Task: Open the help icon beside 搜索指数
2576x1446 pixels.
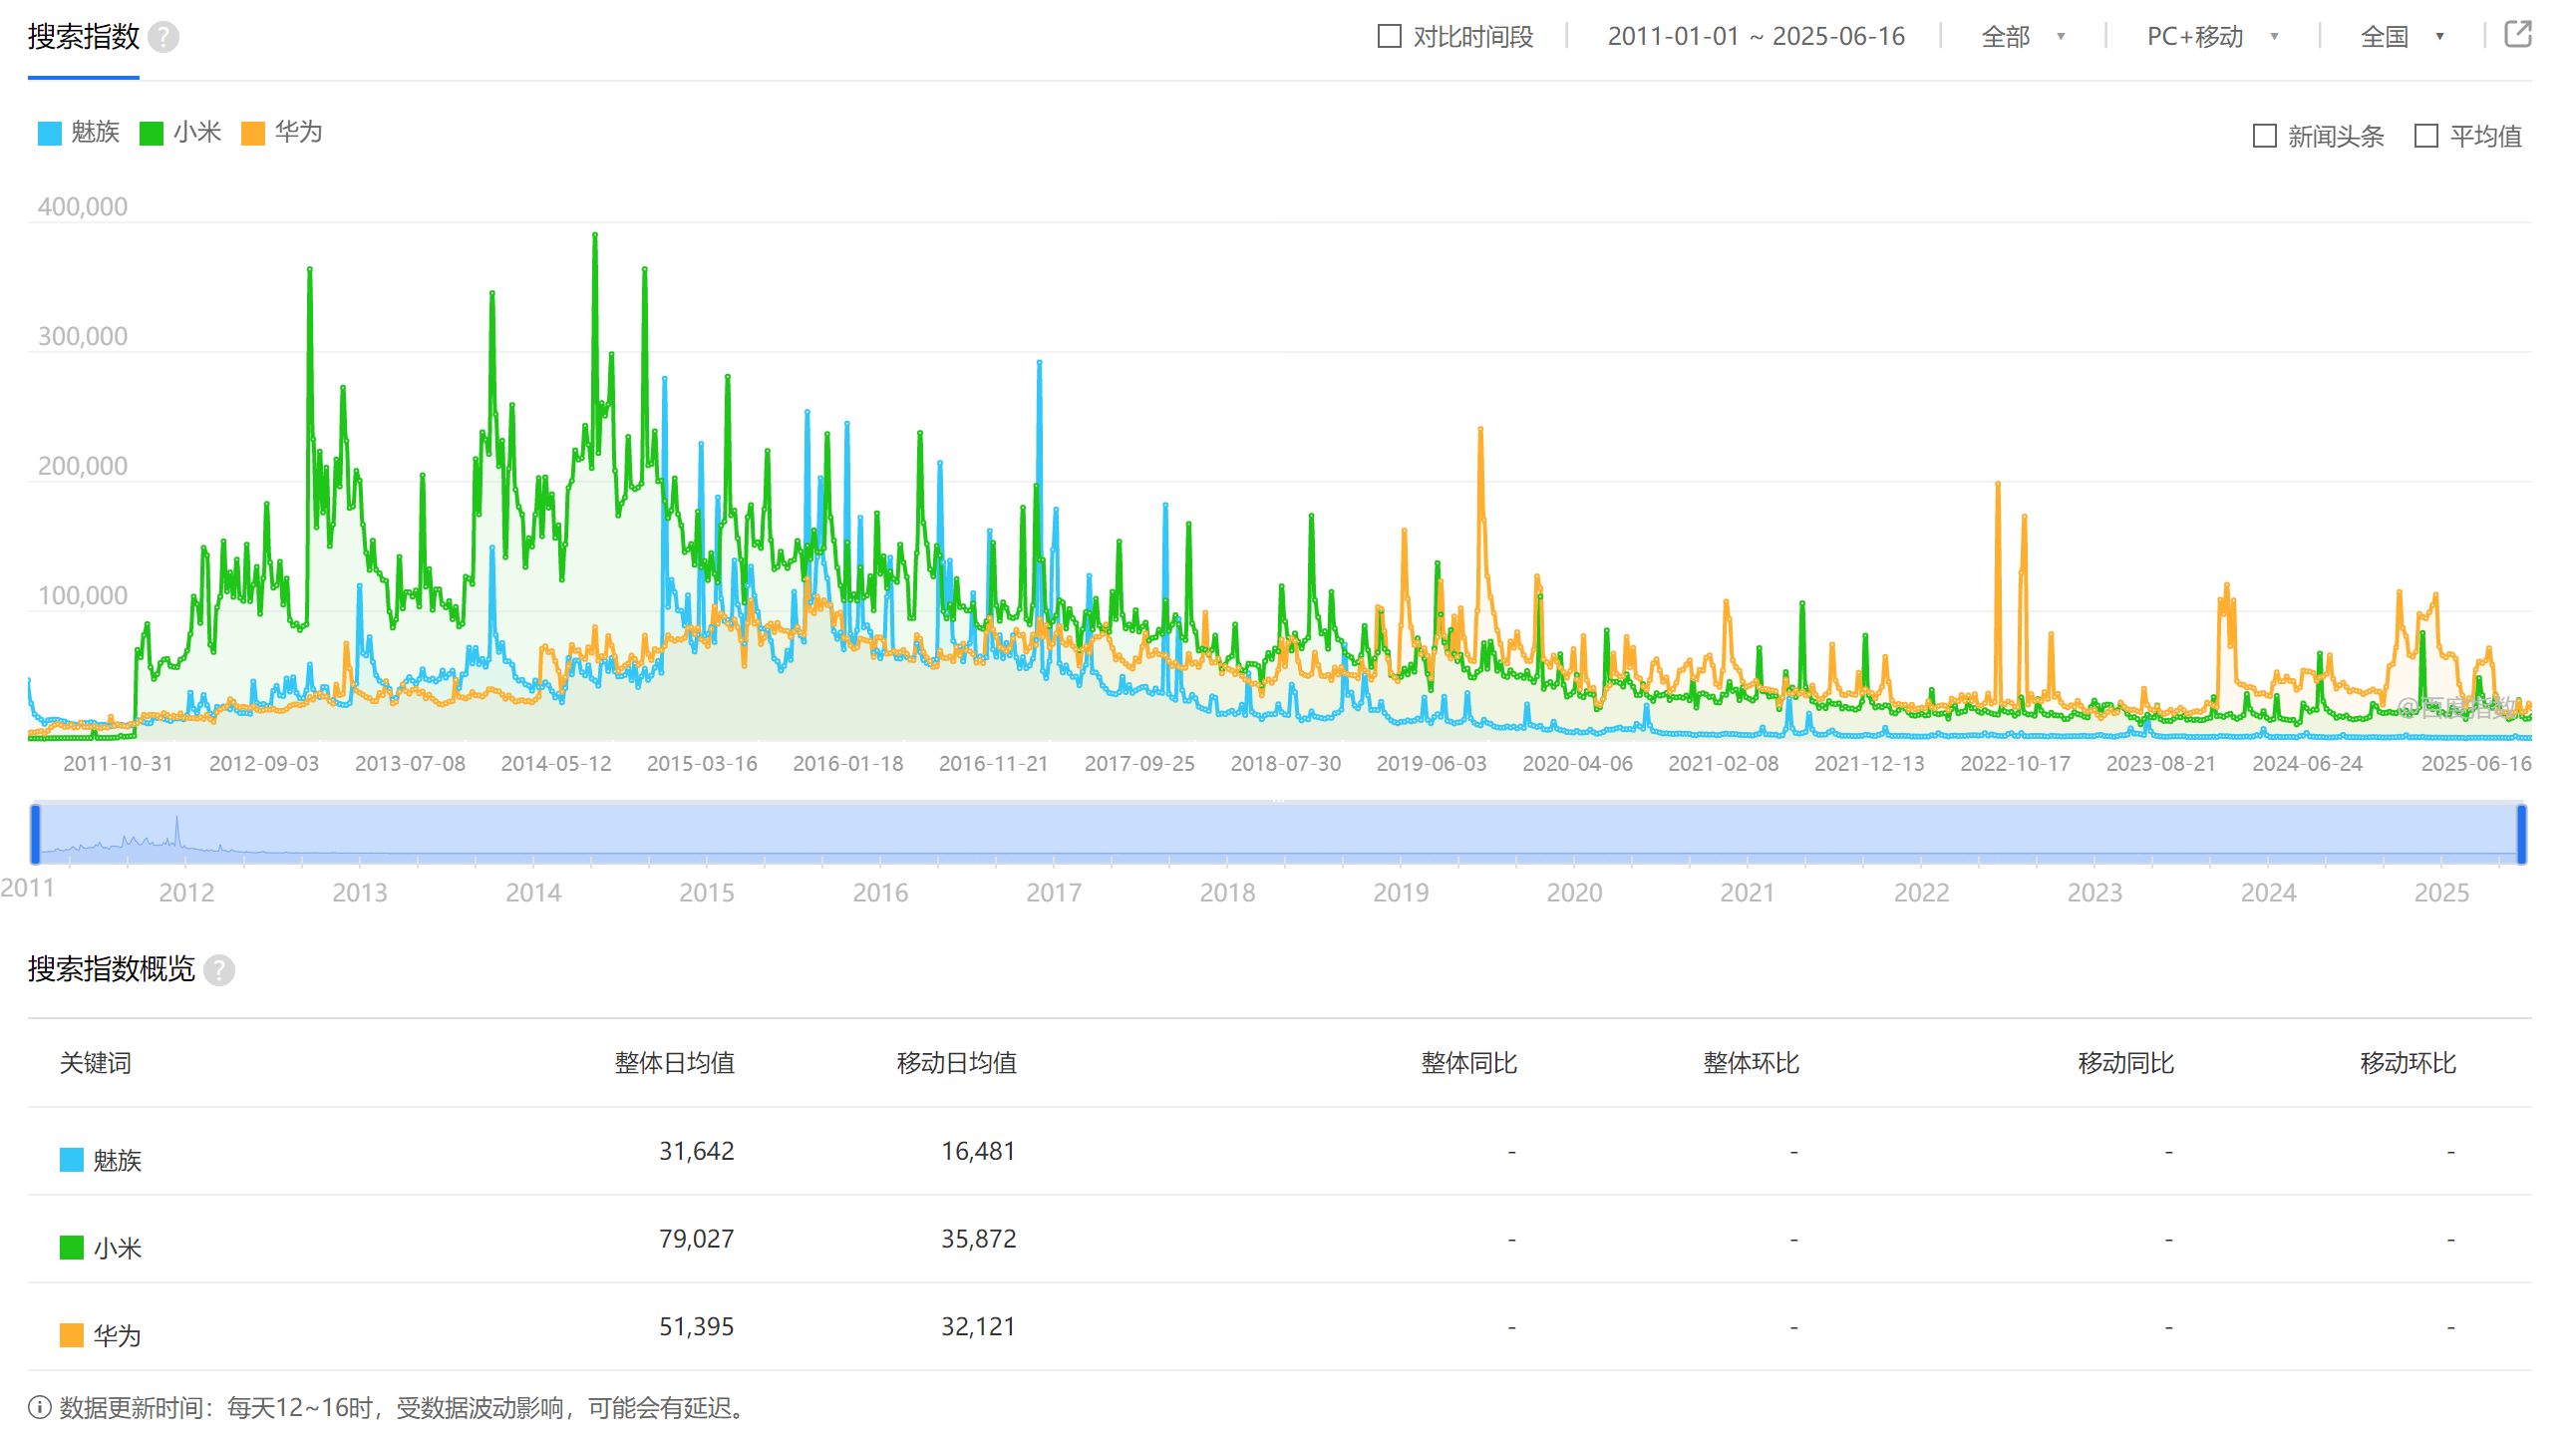Action: (x=163, y=37)
